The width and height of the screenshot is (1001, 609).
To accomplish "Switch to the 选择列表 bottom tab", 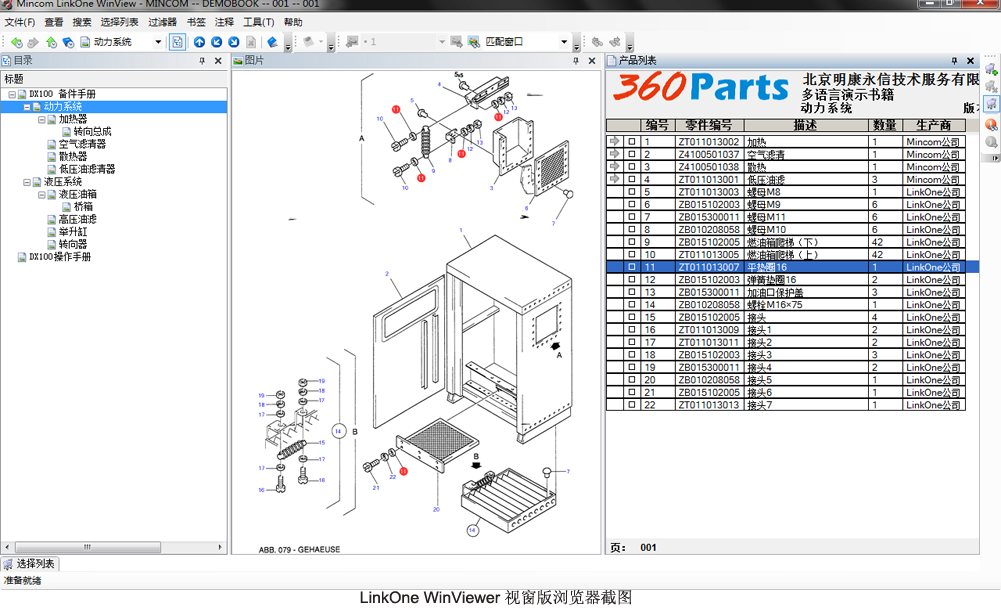I will [x=30, y=564].
